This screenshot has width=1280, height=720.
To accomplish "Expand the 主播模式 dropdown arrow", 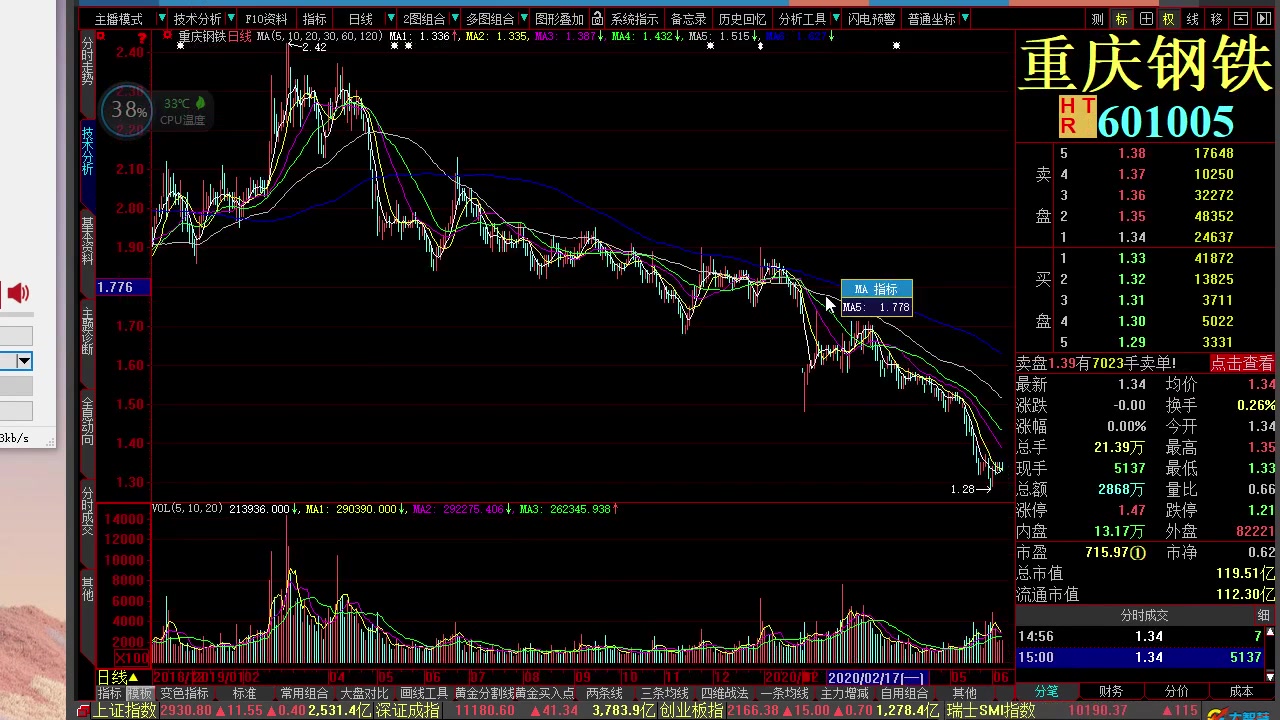I will click(x=162, y=19).
